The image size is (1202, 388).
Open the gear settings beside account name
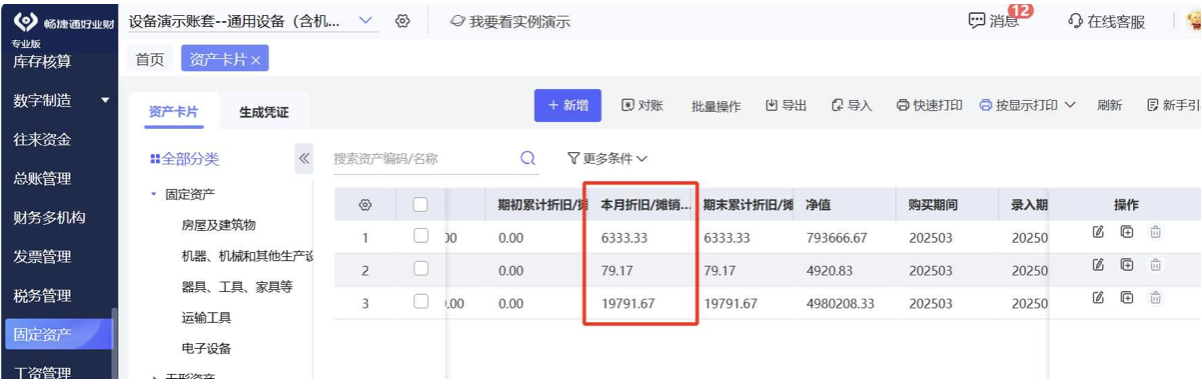pyautogui.click(x=403, y=21)
